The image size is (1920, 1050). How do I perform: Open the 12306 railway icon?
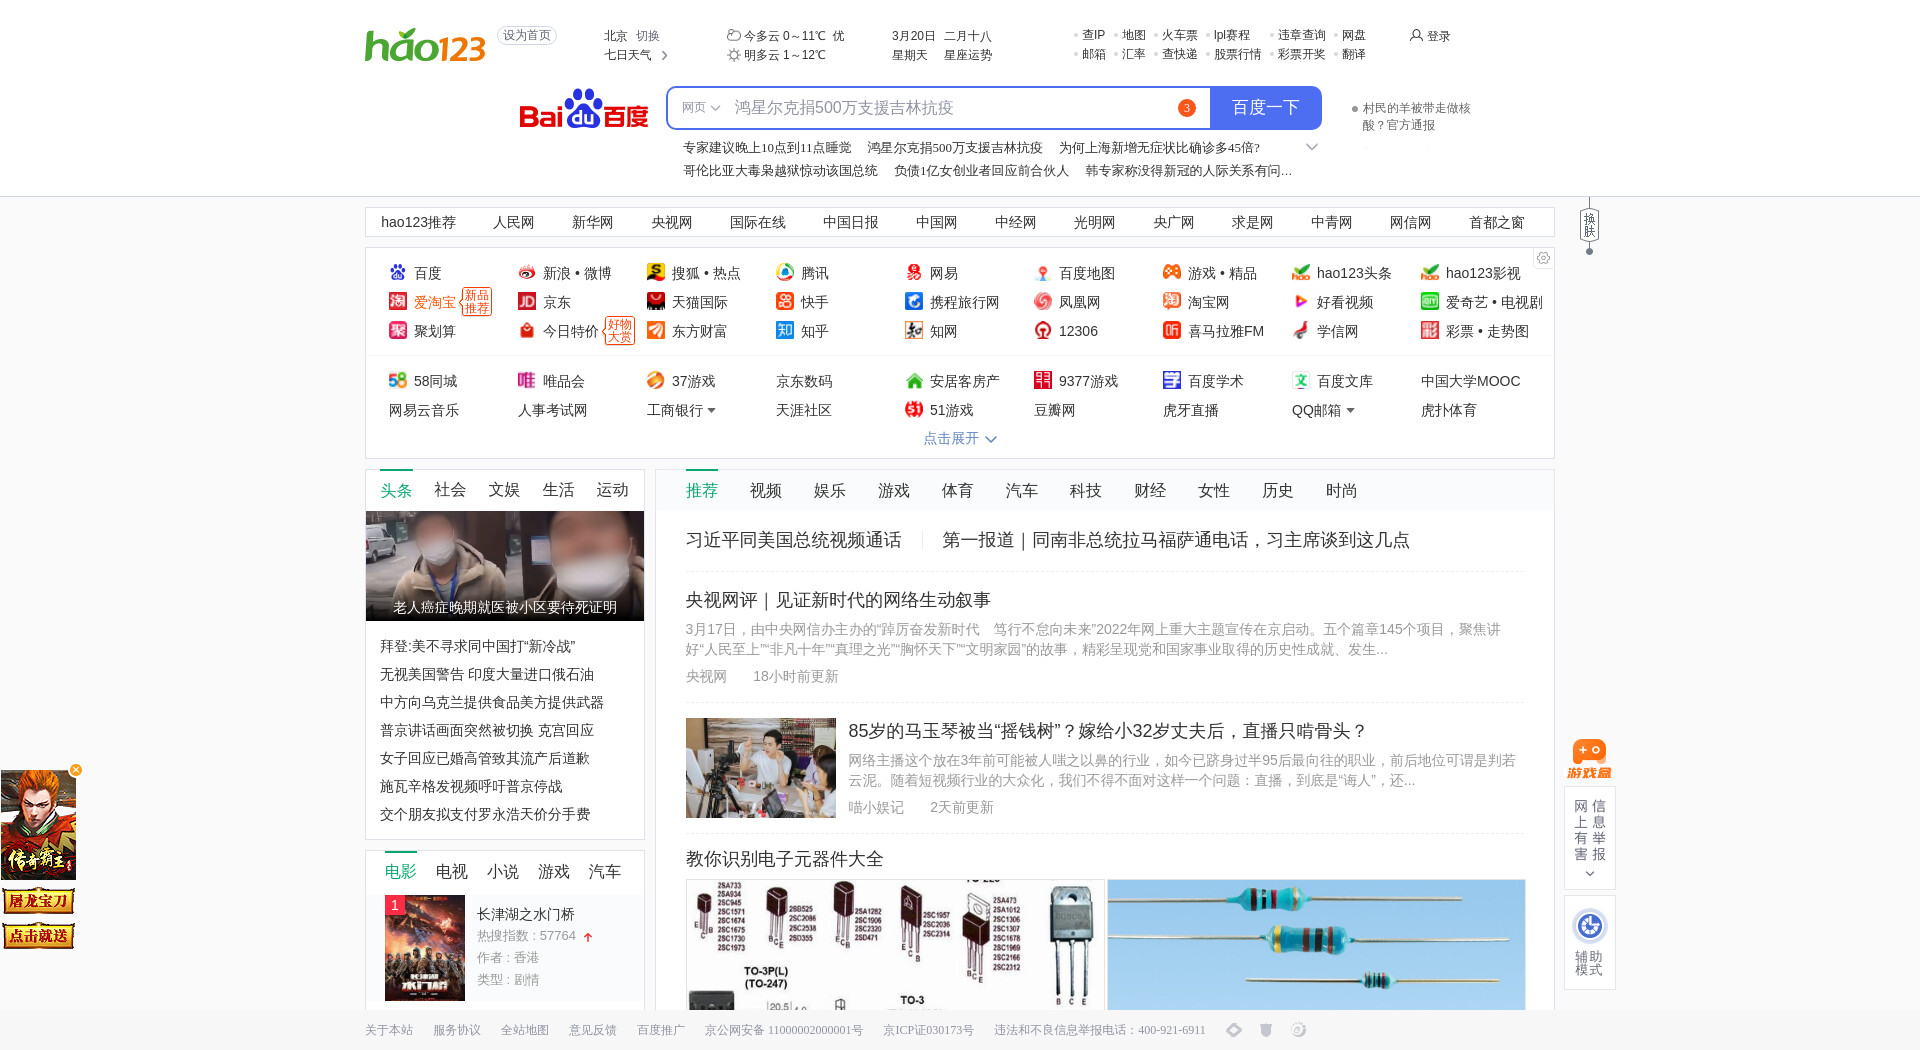(1043, 331)
